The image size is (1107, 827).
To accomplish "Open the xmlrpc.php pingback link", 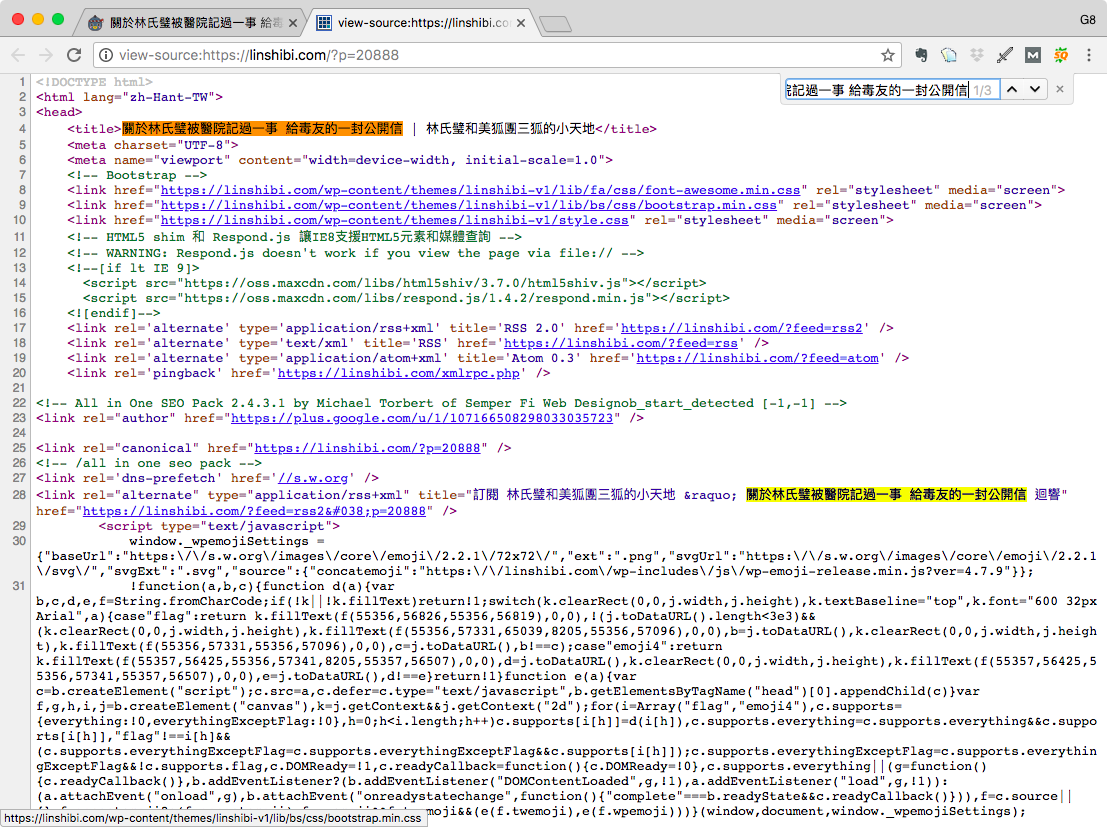I will coord(398,373).
